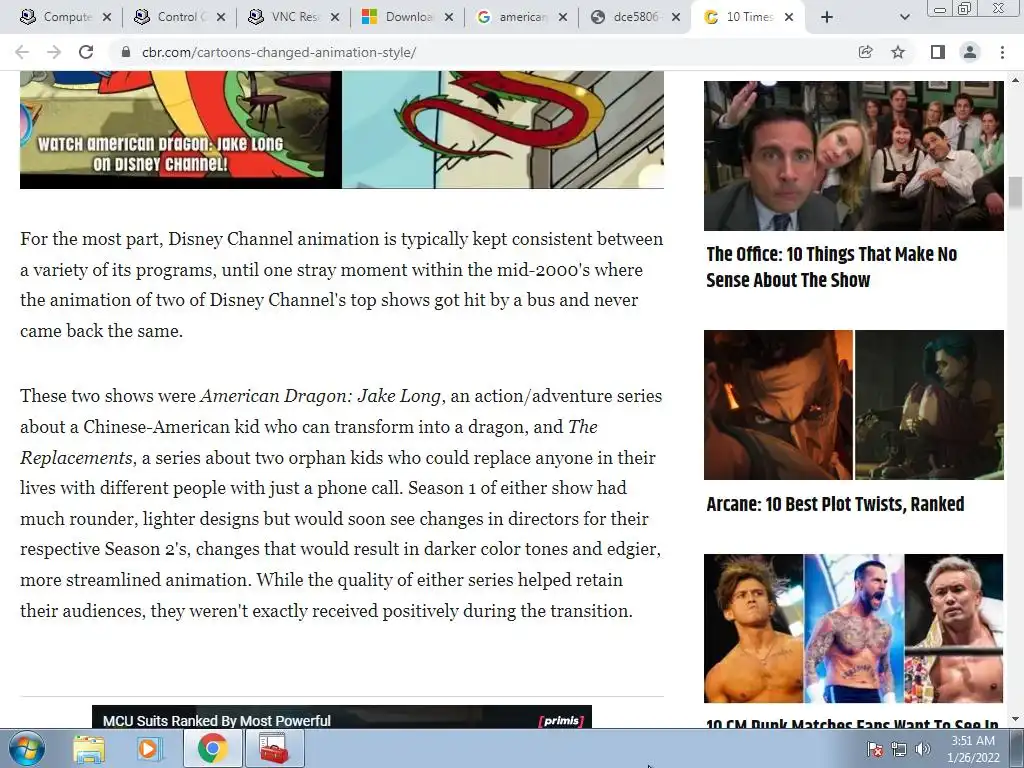Bookmark this page with the star
Viewport: 1024px width, 768px height.
pos(898,52)
